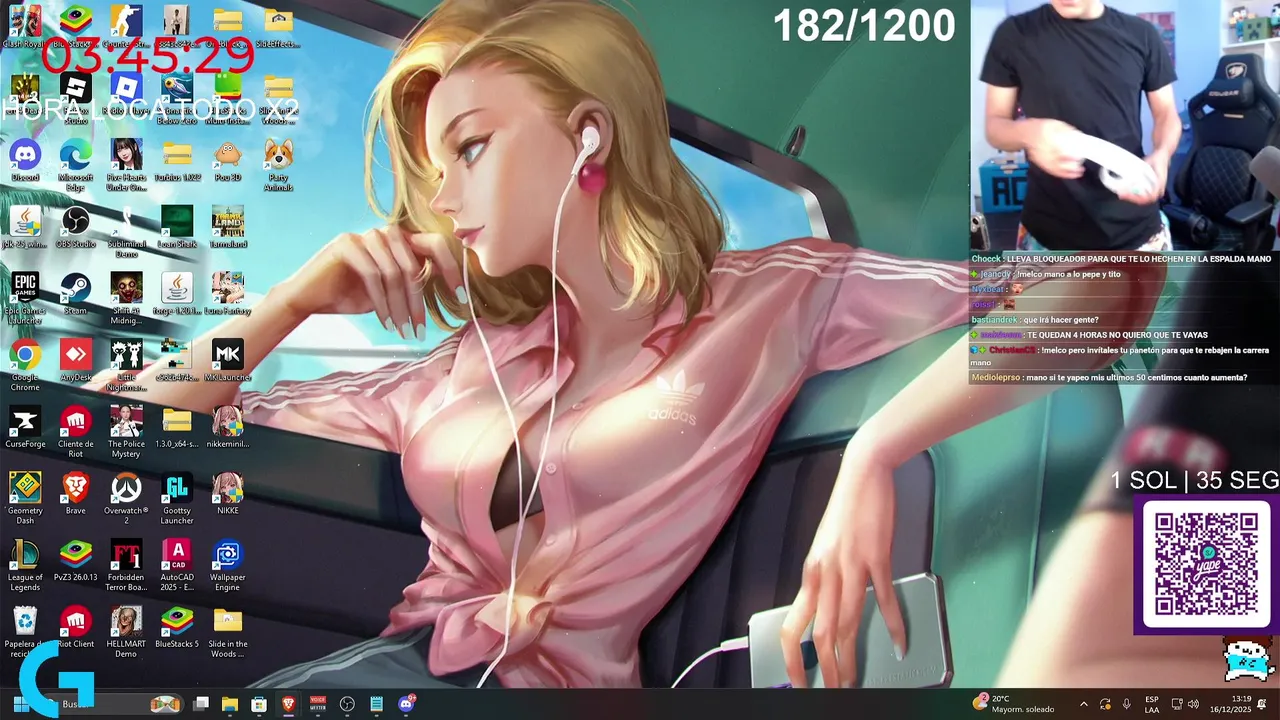1280x720 pixels.
Task: Open the Slide in the Woods folder
Action: [228, 632]
